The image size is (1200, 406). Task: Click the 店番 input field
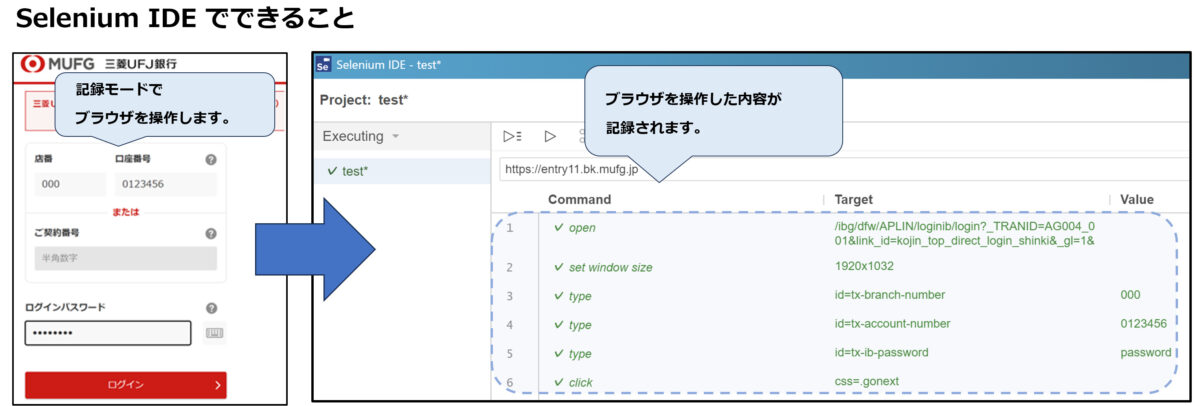click(66, 184)
